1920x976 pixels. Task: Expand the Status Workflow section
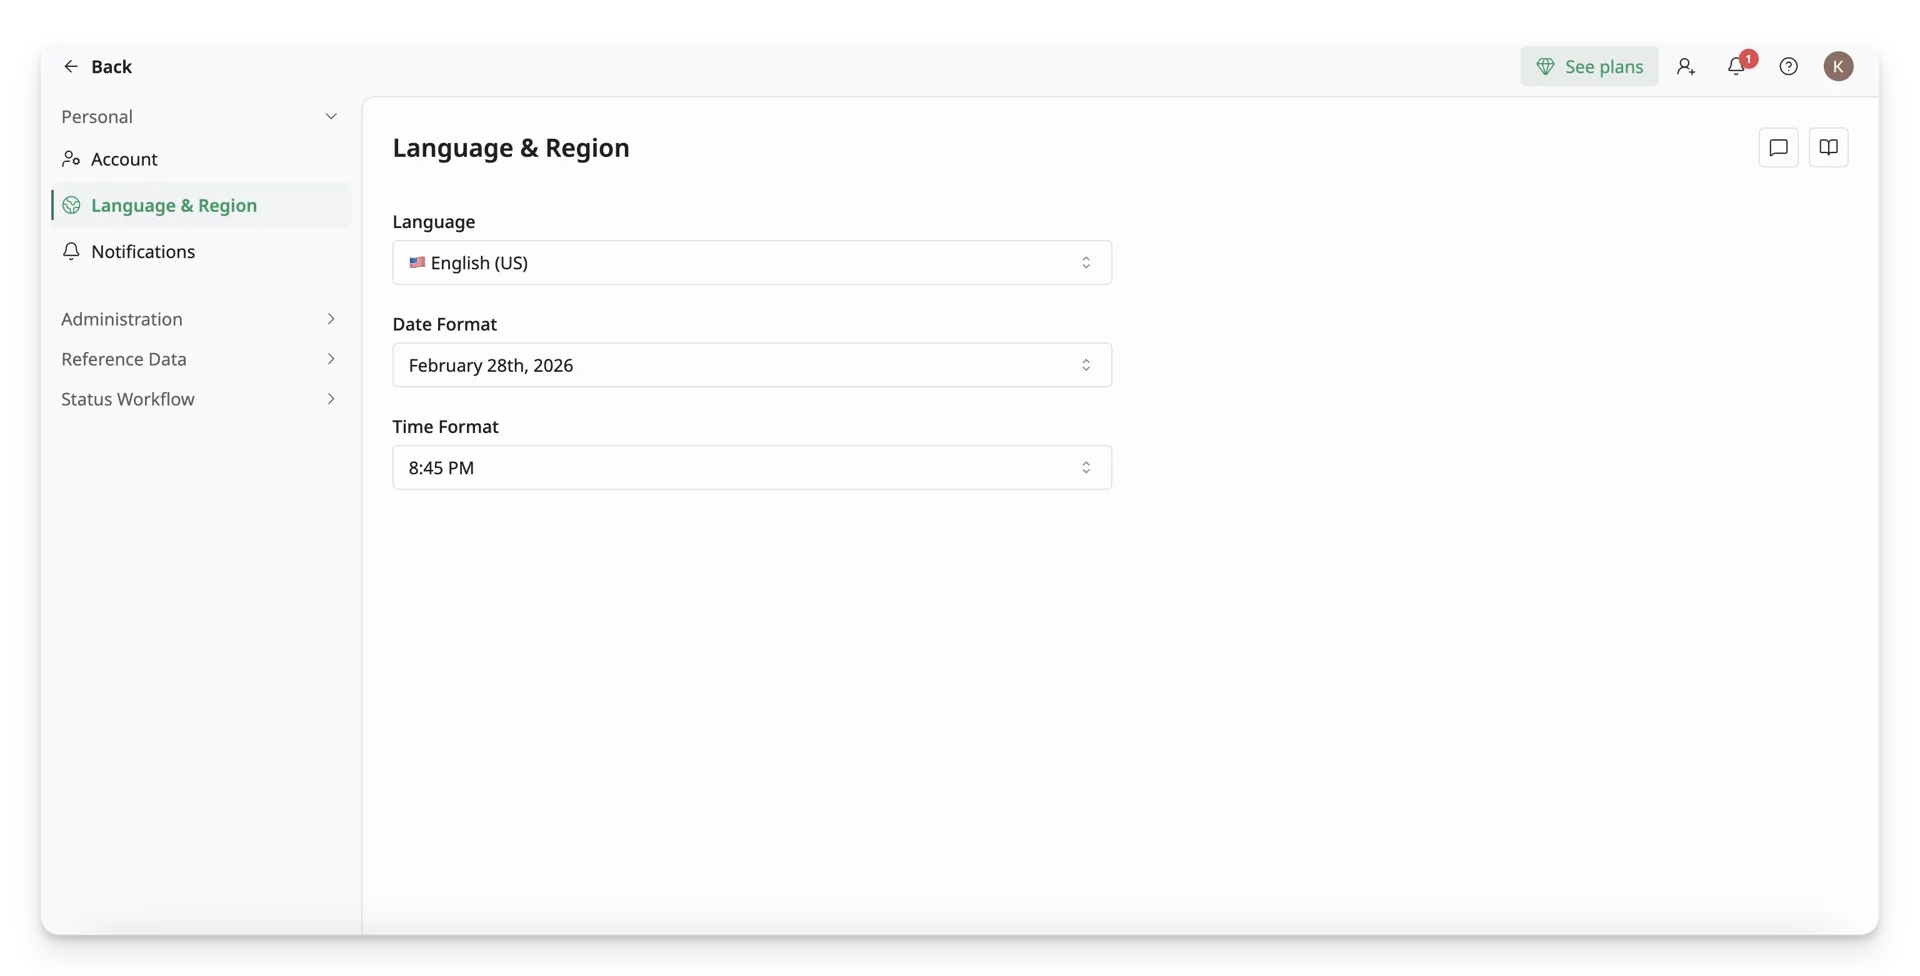point(200,399)
